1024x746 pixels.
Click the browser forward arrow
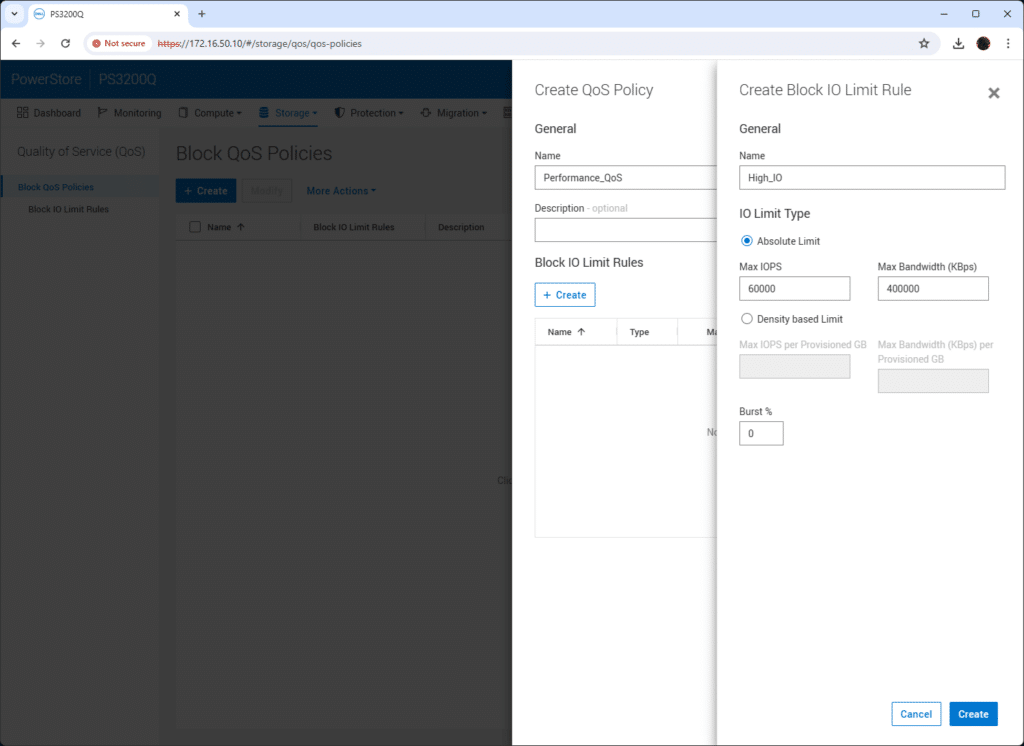[40, 43]
